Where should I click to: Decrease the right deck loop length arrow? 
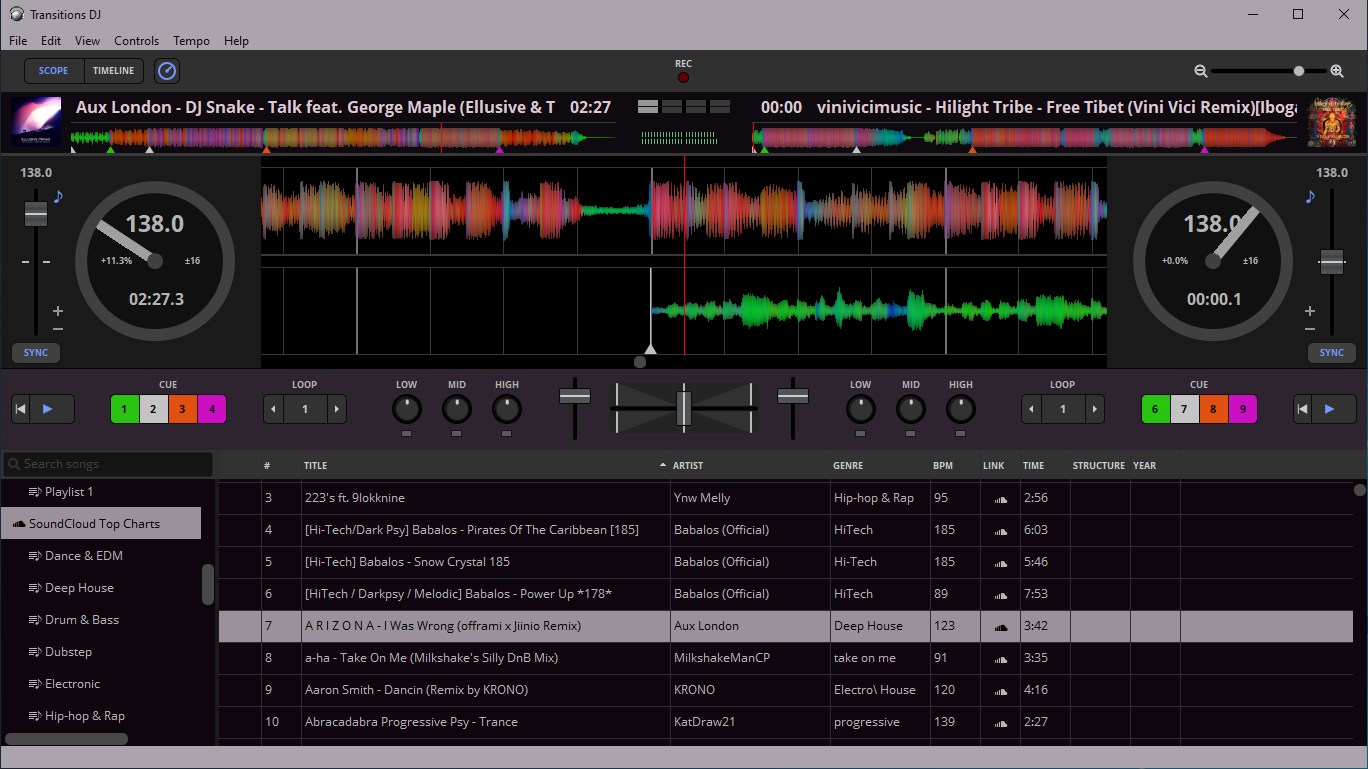pyautogui.click(x=1030, y=409)
